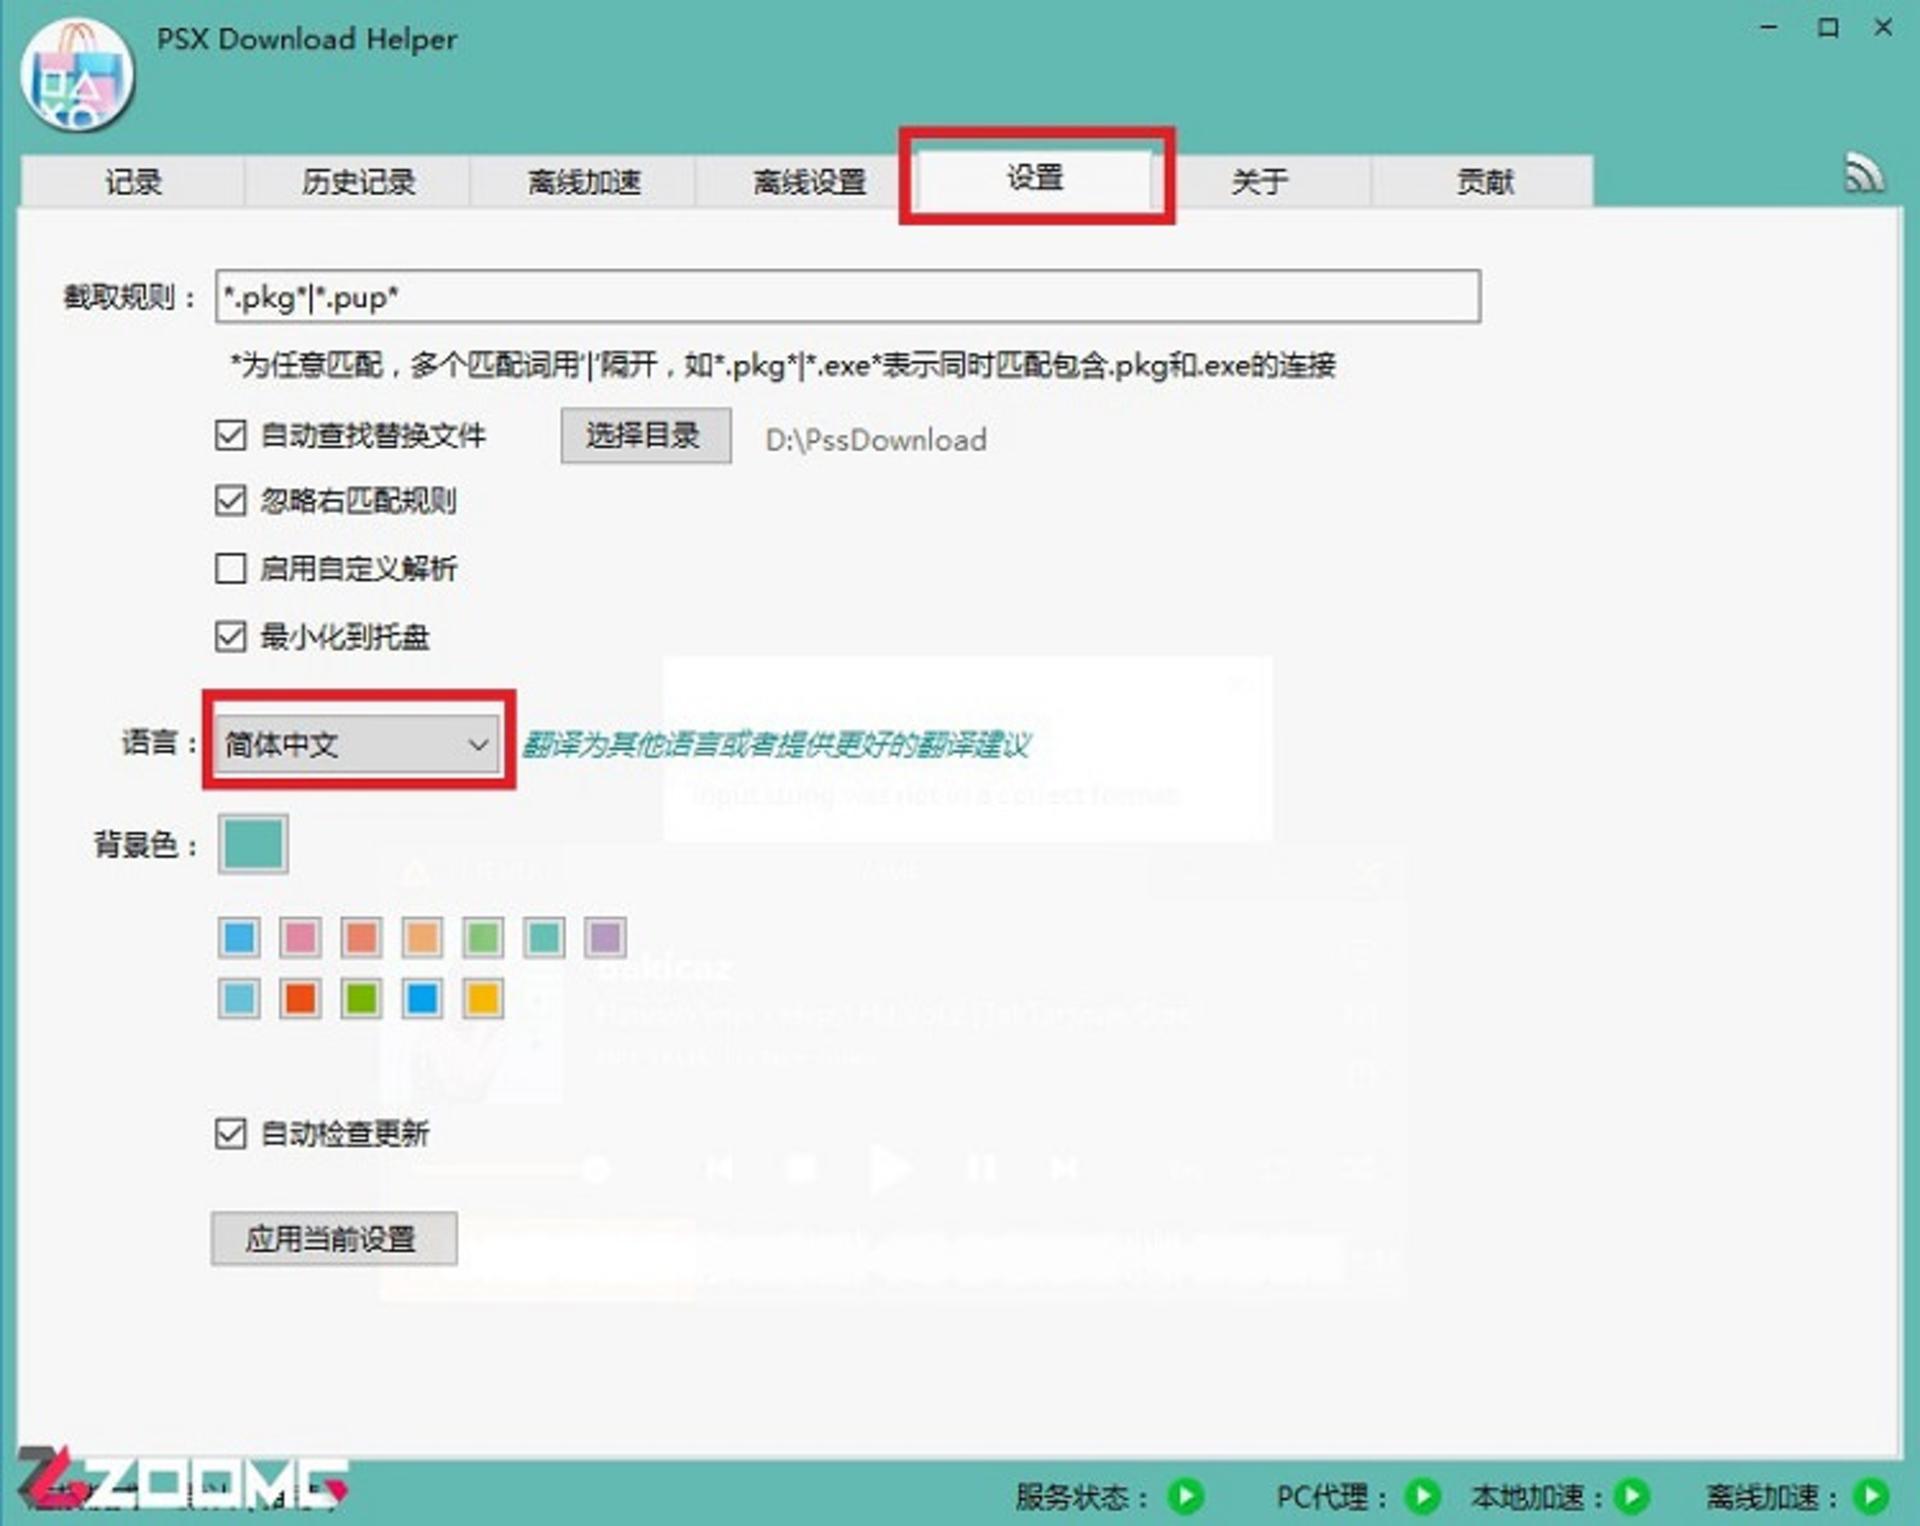Pick the light green swatch in first row
This screenshot has width=1920, height=1526.
tap(483, 937)
